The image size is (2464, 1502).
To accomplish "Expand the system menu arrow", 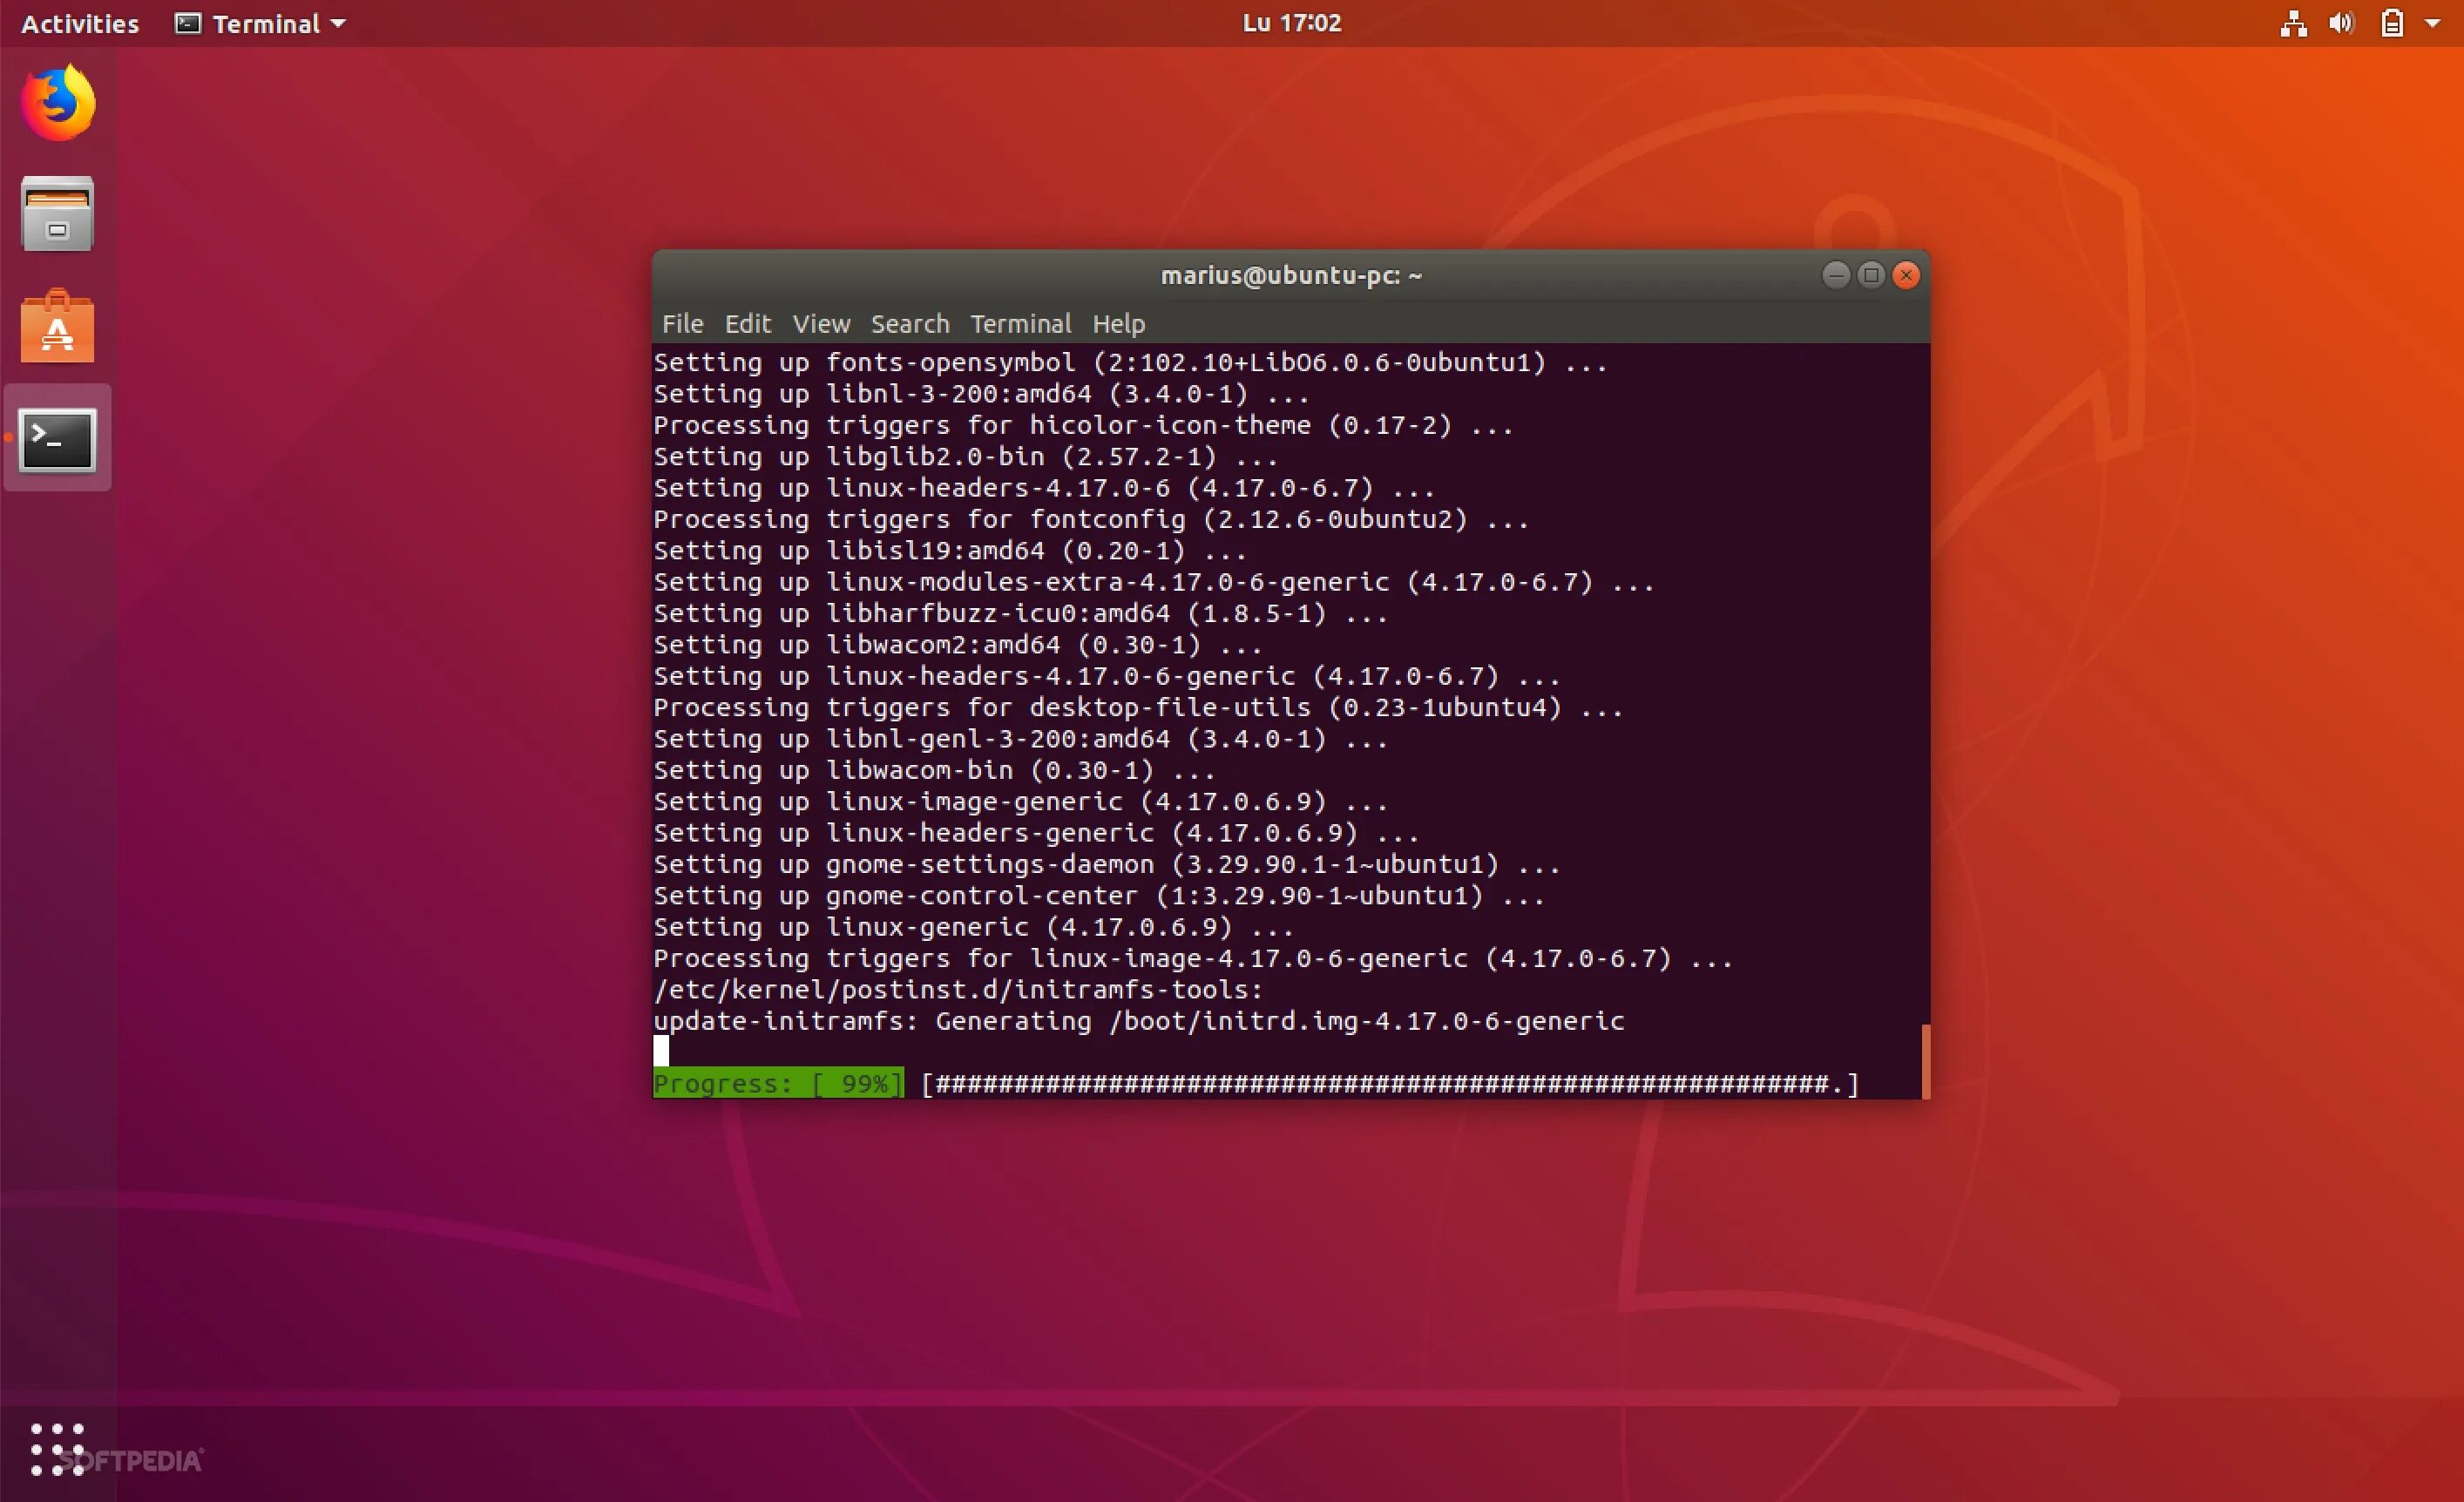I will coord(2433,23).
